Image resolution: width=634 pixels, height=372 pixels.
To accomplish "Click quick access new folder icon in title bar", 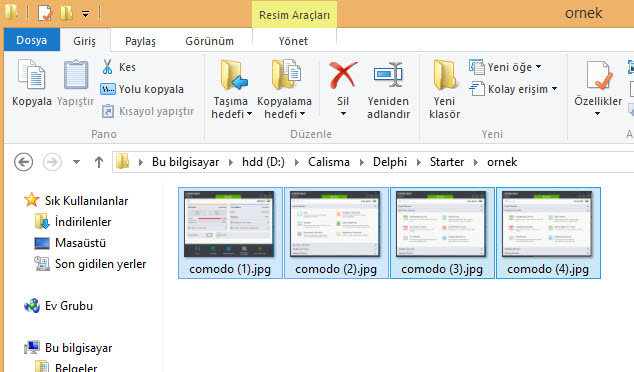I will pos(66,13).
